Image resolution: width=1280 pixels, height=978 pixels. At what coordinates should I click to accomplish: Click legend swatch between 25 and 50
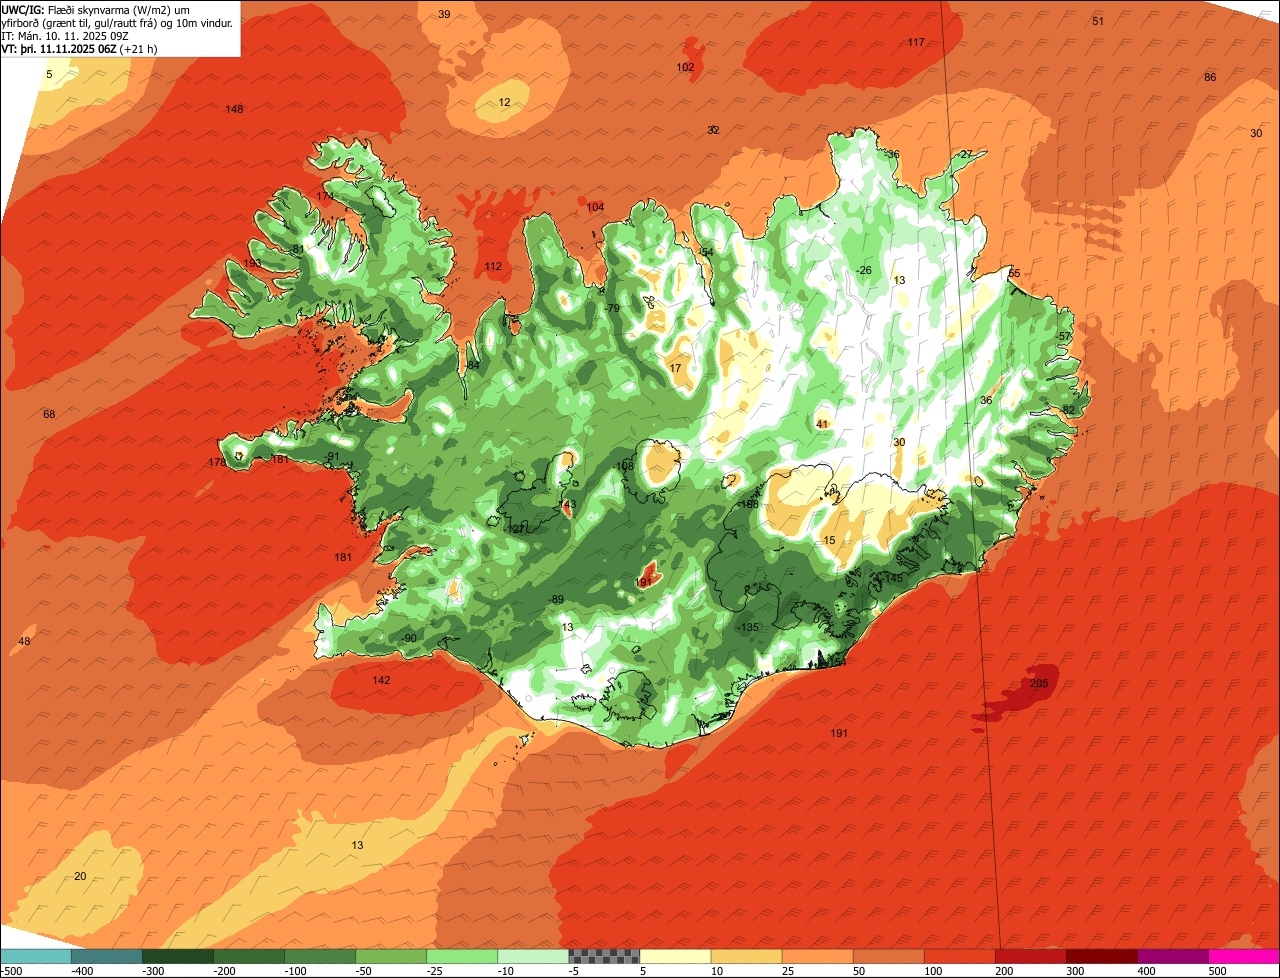tap(817, 956)
